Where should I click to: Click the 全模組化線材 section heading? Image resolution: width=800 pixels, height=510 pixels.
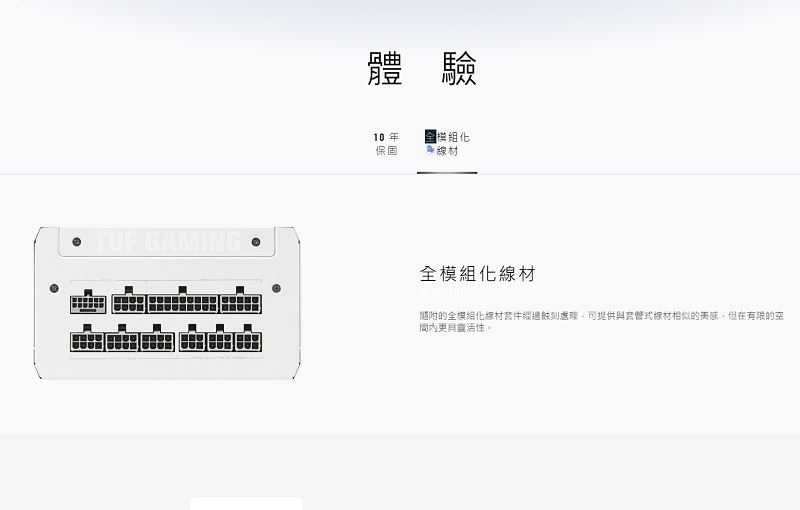[478, 274]
